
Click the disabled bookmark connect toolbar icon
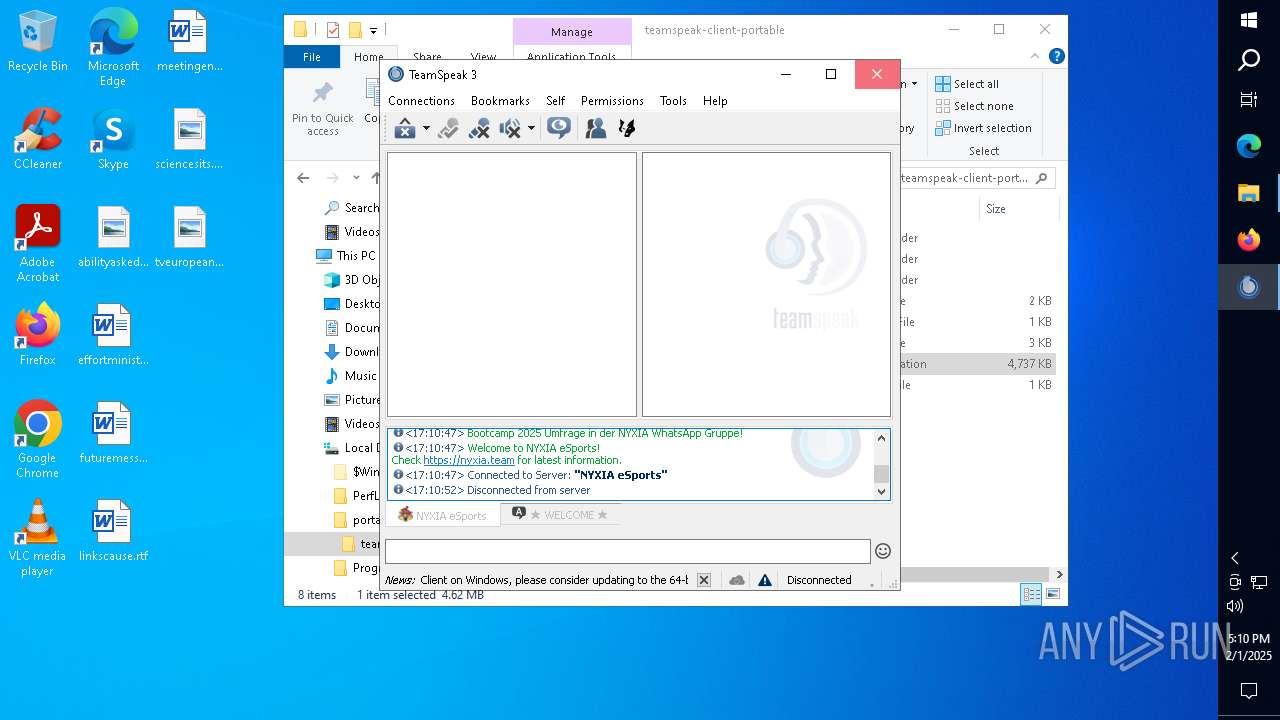point(448,128)
